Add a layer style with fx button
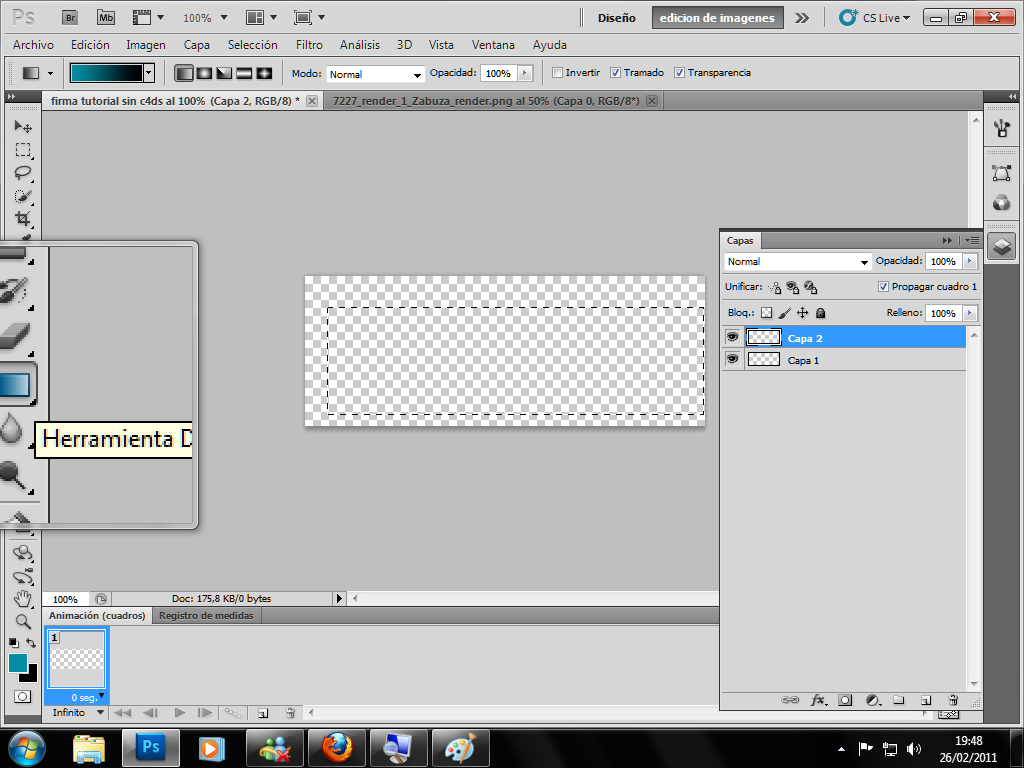This screenshot has height=768, width=1024. (x=818, y=700)
